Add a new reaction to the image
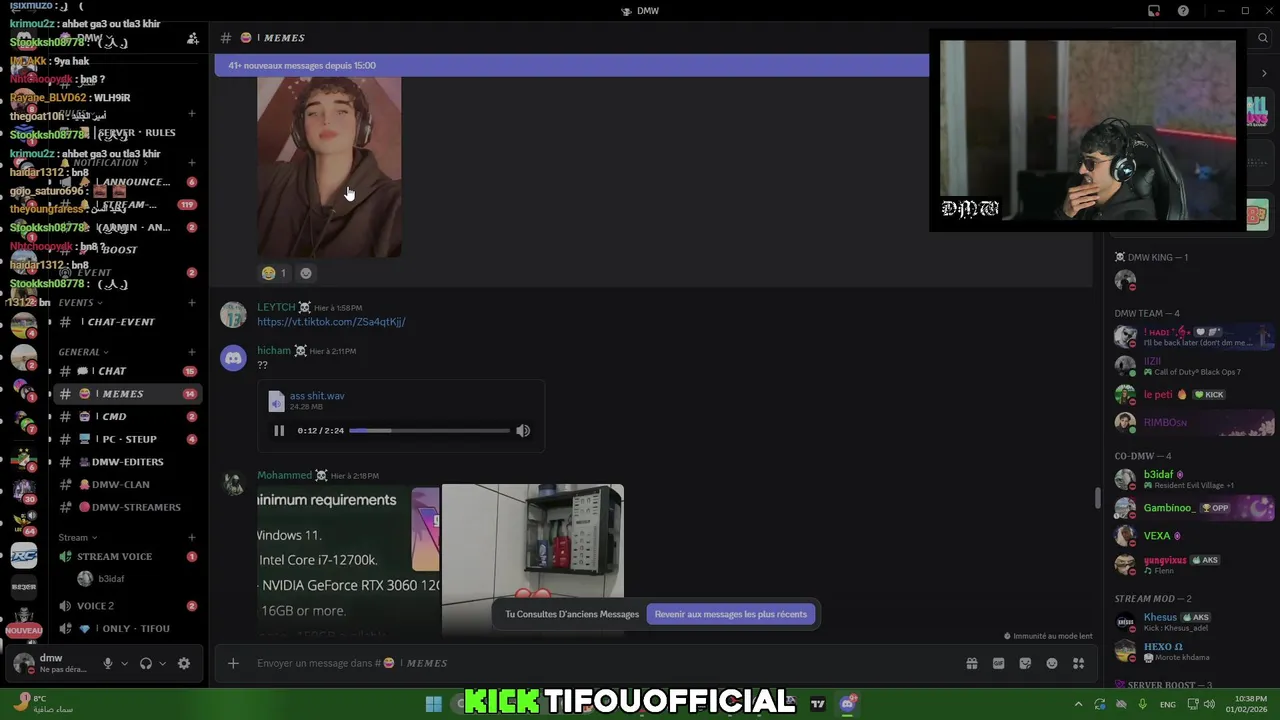1280x720 pixels. (306, 273)
